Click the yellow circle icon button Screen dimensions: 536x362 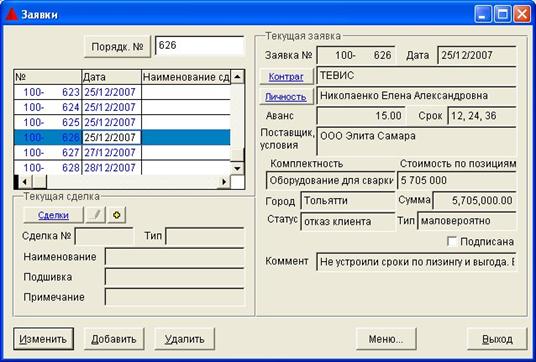coord(117,215)
